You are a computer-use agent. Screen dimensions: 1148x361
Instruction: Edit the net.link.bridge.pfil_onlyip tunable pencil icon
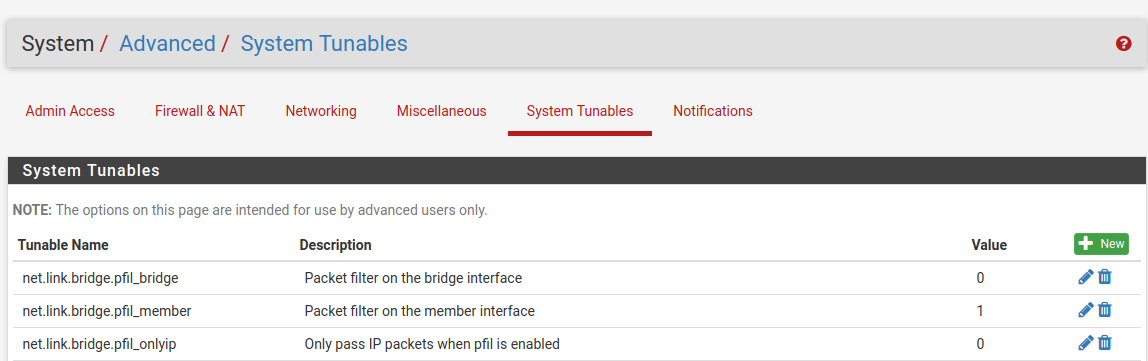click(1086, 343)
